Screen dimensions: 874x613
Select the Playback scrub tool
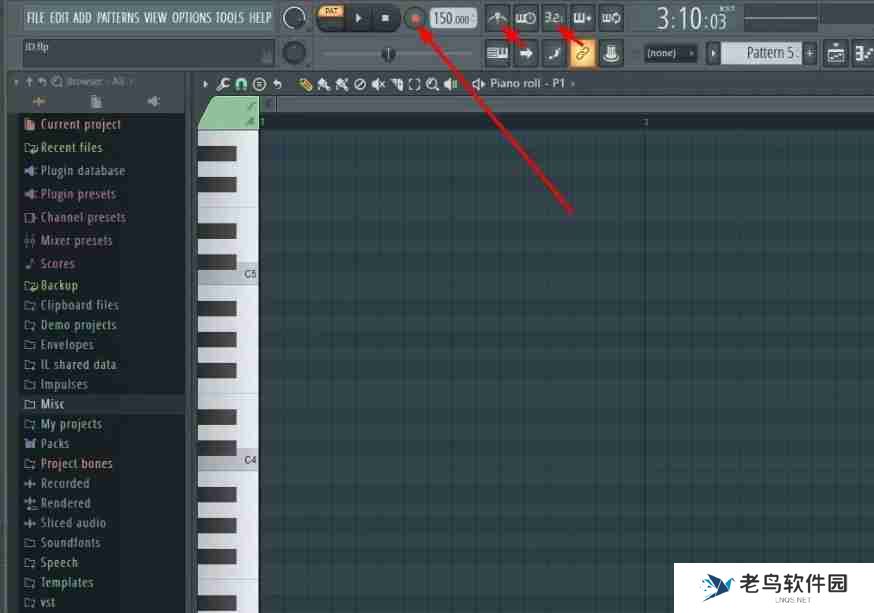point(450,84)
